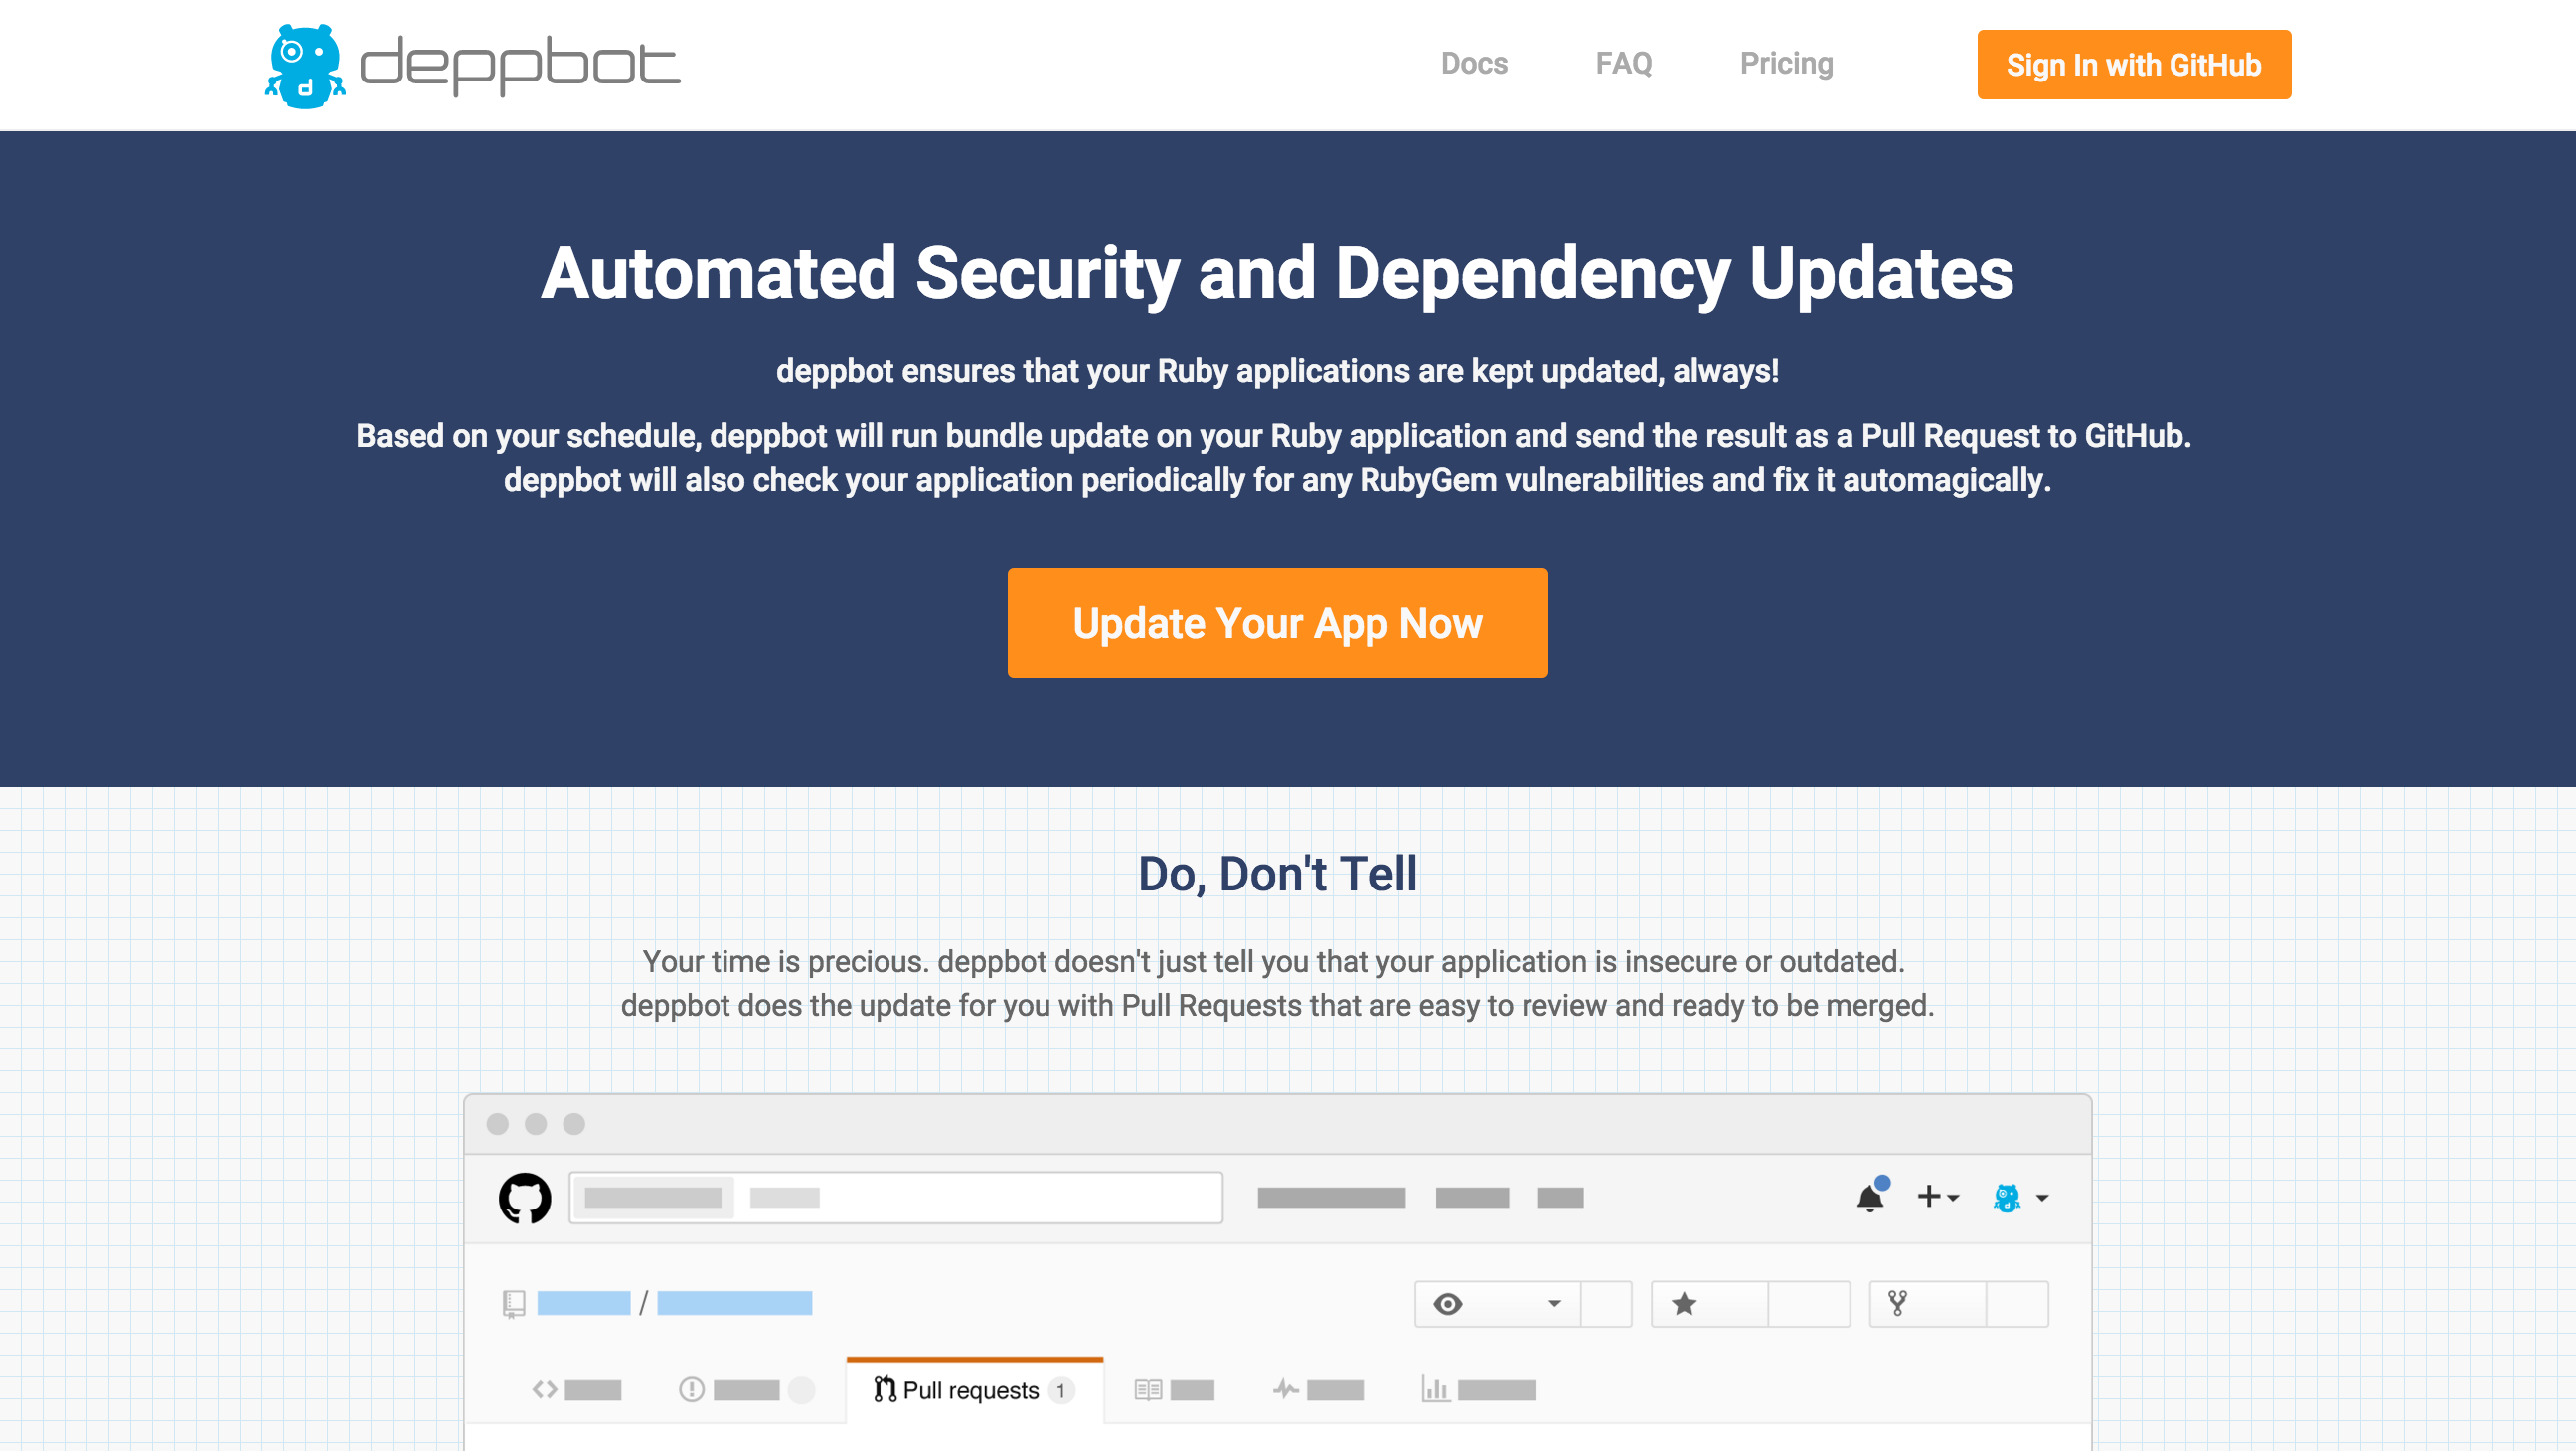Click the fork icon button
2576x1451 pixels.
1897,1304
